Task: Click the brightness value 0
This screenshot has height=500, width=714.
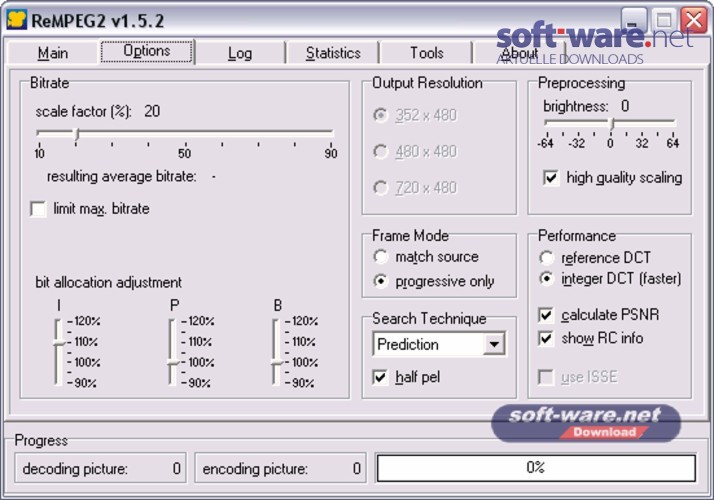Action: point(625,106)
